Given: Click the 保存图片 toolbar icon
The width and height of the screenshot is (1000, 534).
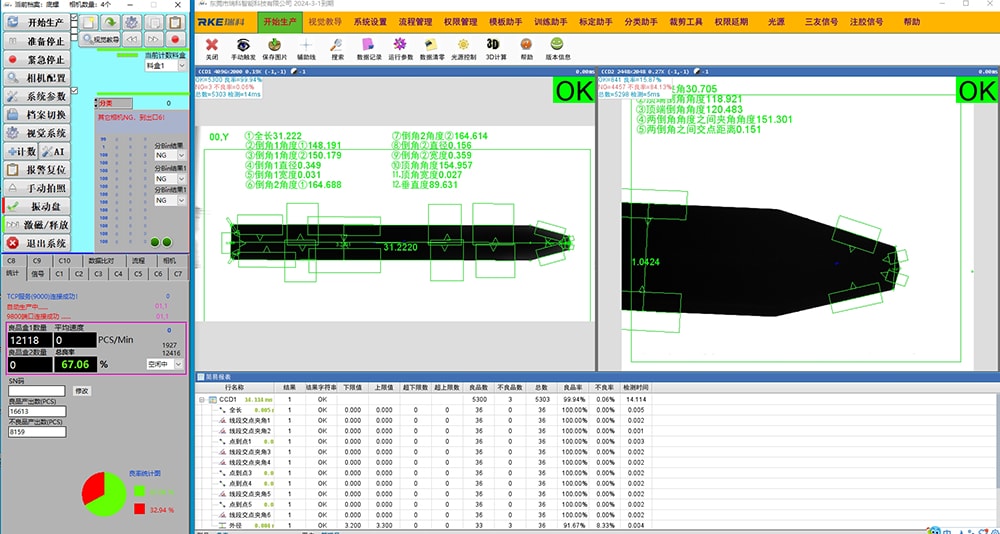Looking at the screenshot, I should point(275,47).
